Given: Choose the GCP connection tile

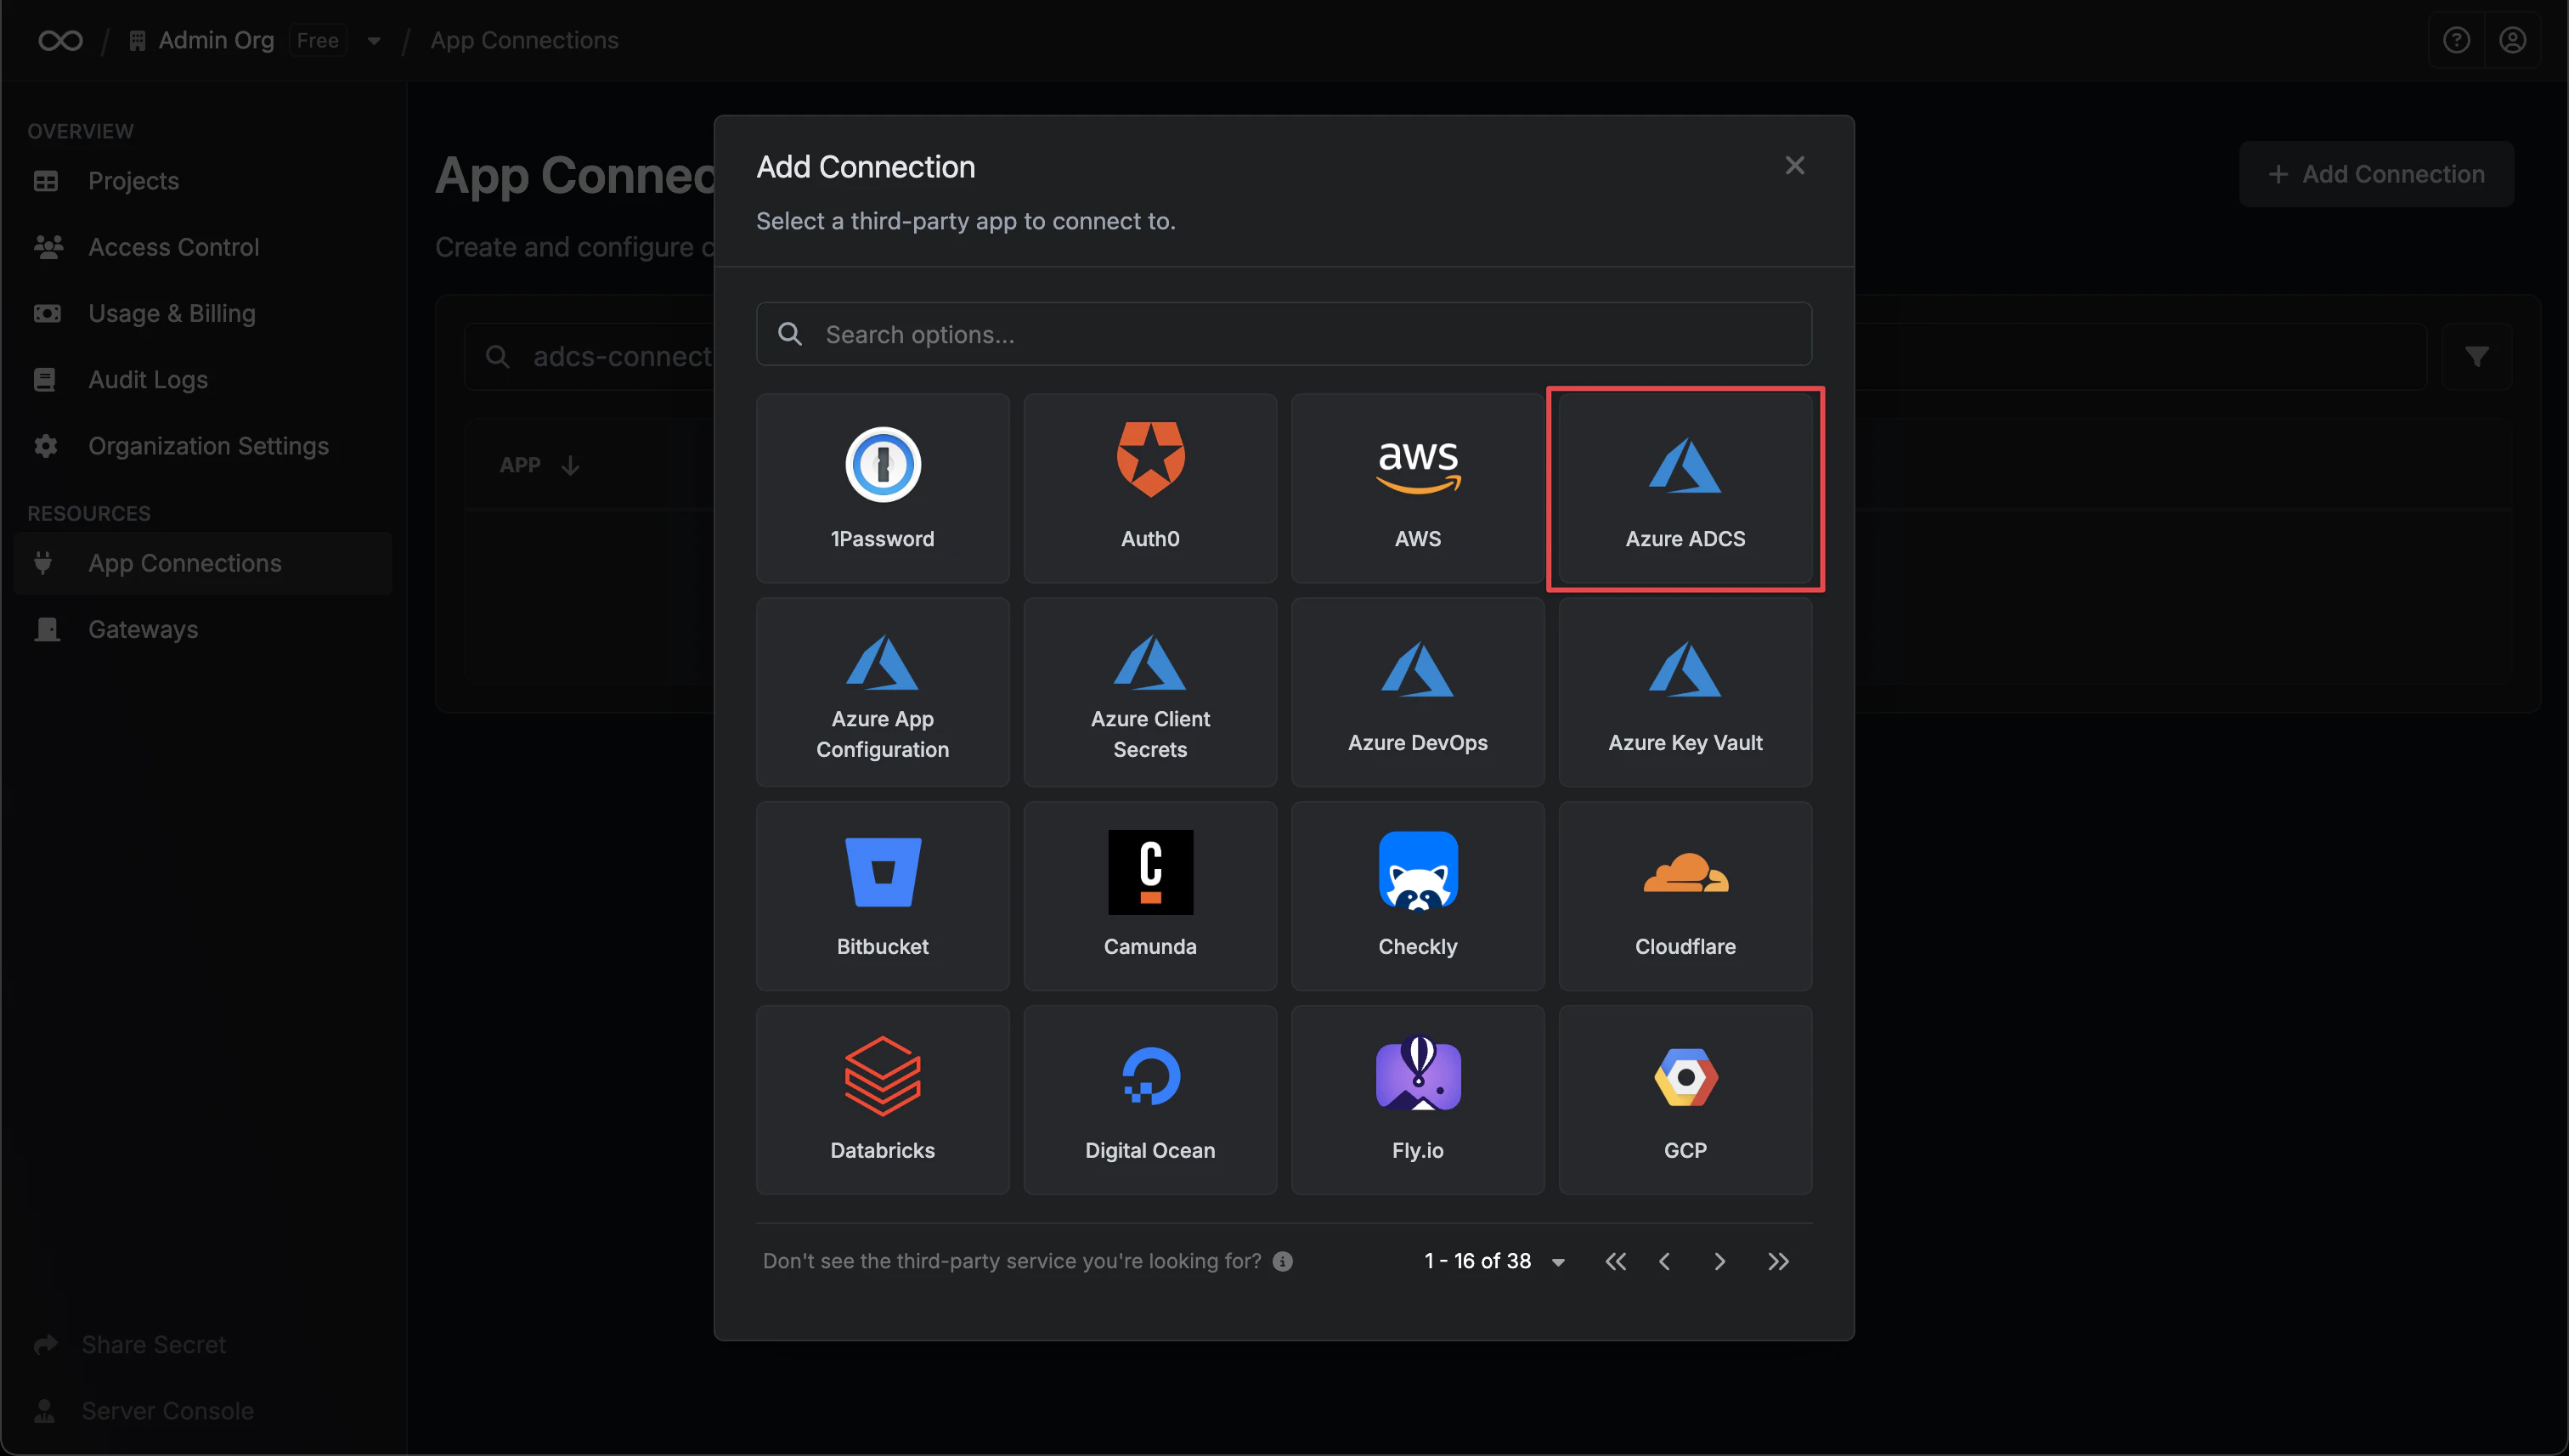Looking at the screenshot, I should 1685,1100.
